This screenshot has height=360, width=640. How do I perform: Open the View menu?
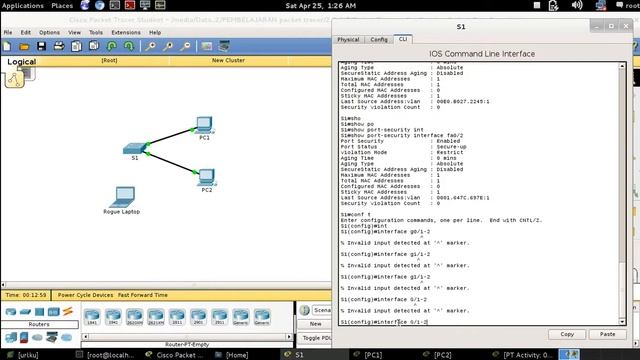(74, 32)
